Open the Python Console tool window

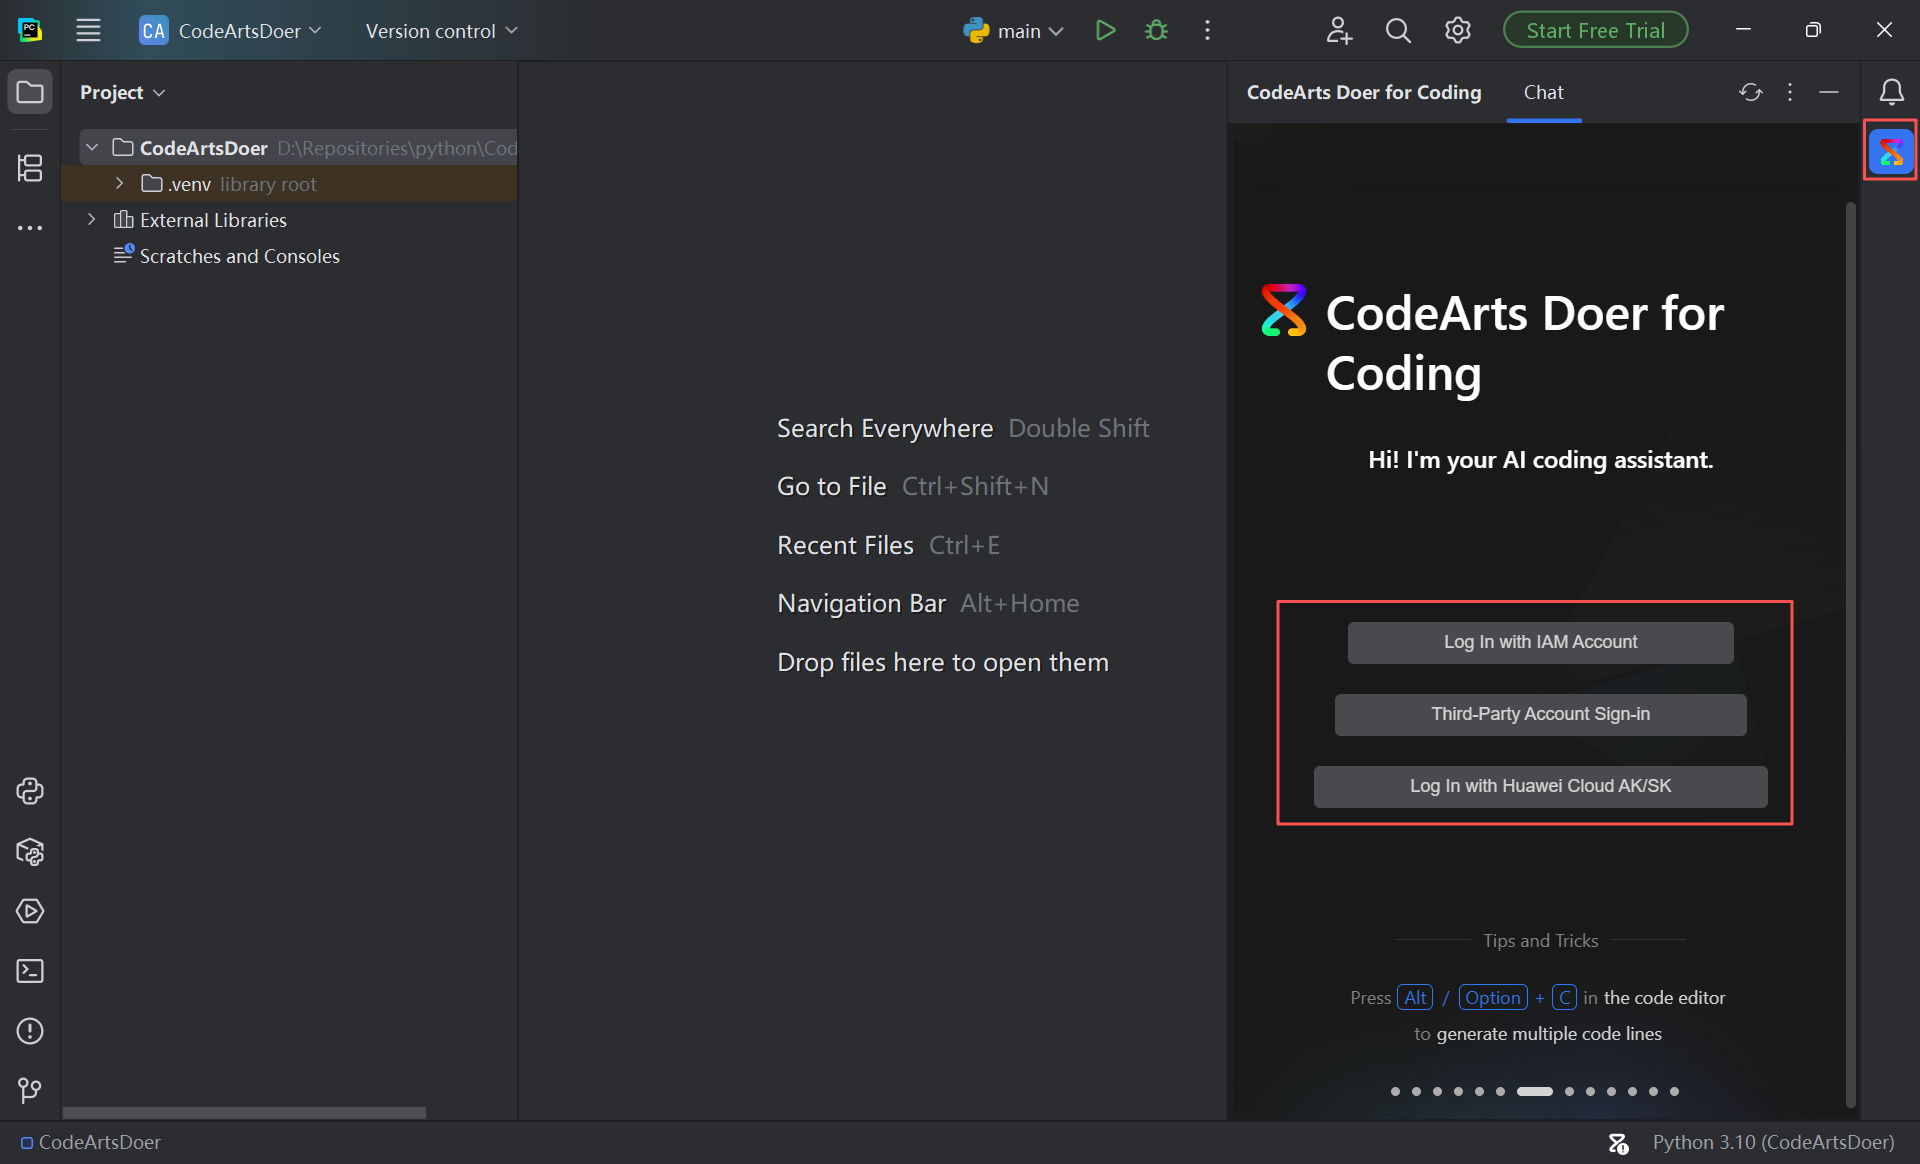click(30, 791)
